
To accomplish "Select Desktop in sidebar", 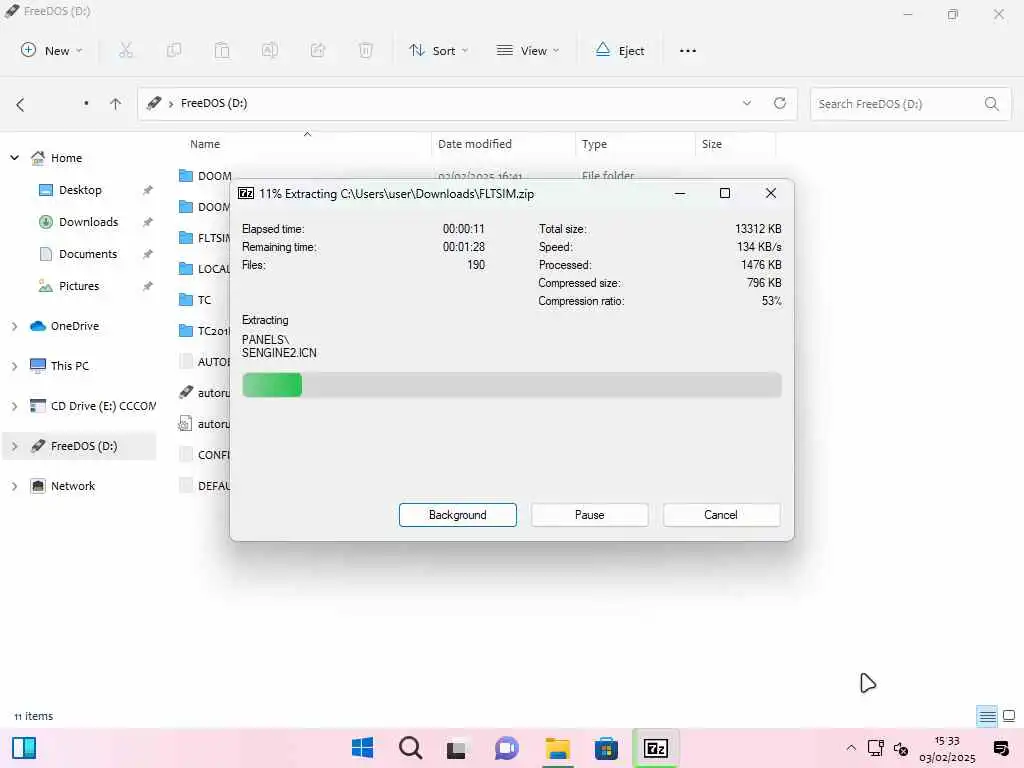I will (80, 190).
